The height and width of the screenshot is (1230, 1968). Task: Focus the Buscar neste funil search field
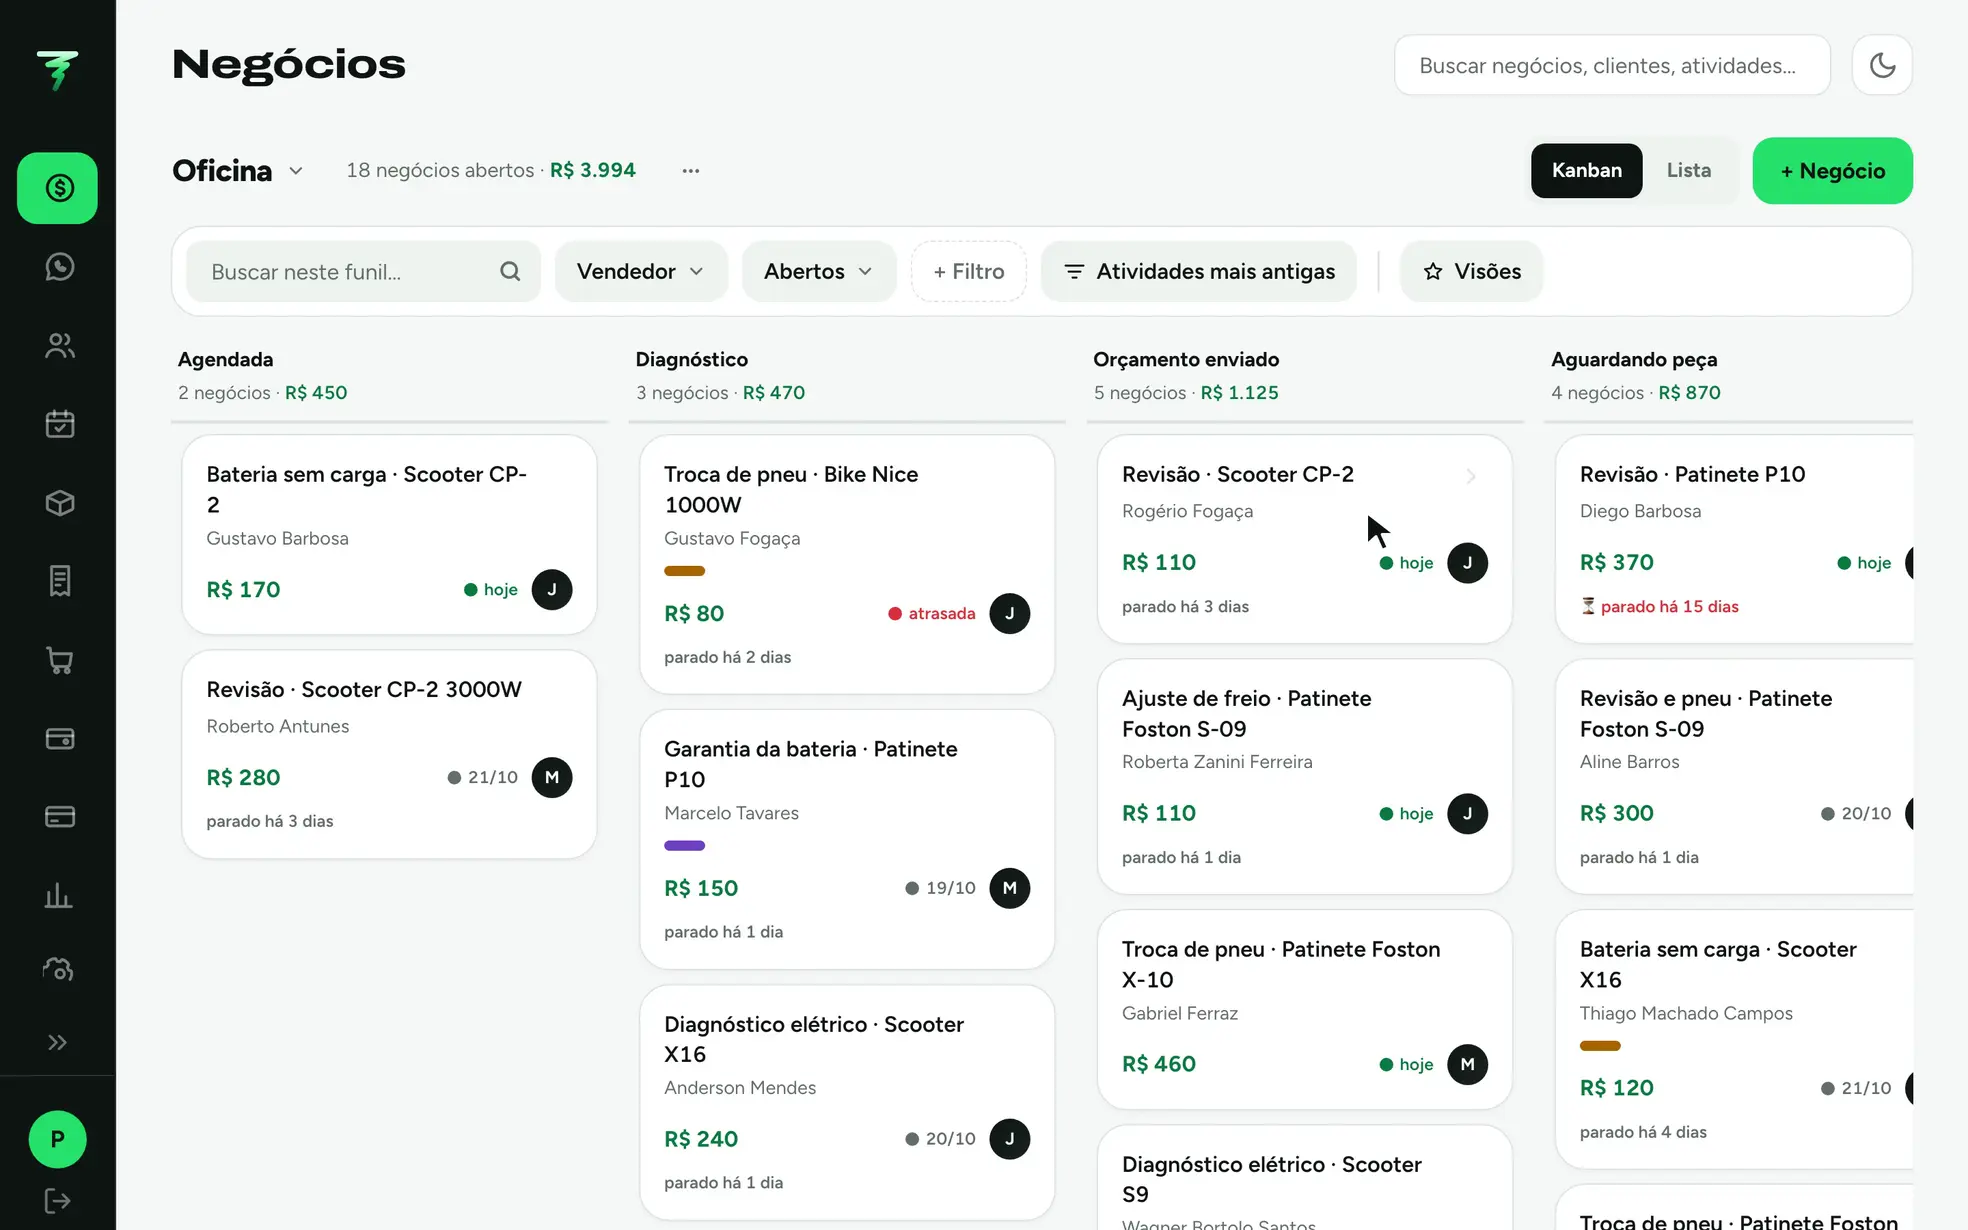pyautogui.click(x=363, y=272)
